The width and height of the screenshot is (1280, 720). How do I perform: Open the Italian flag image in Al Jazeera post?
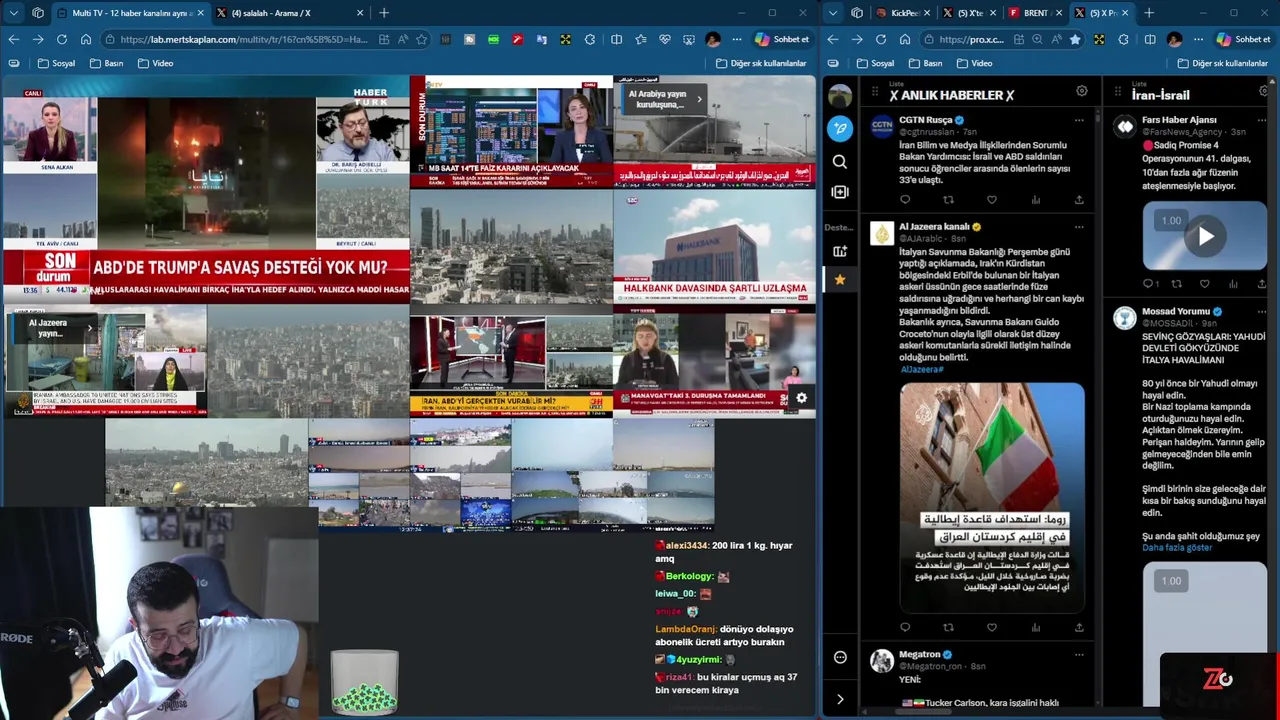[991, 498]
